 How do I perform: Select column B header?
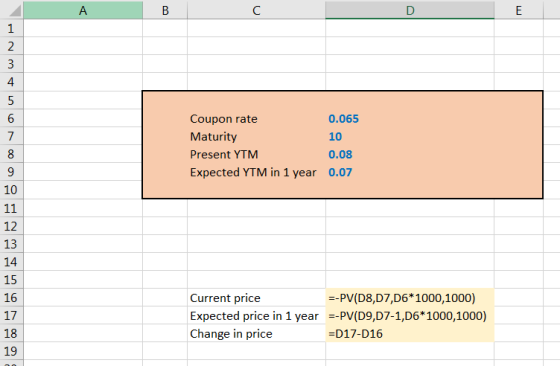pos(165,10)
